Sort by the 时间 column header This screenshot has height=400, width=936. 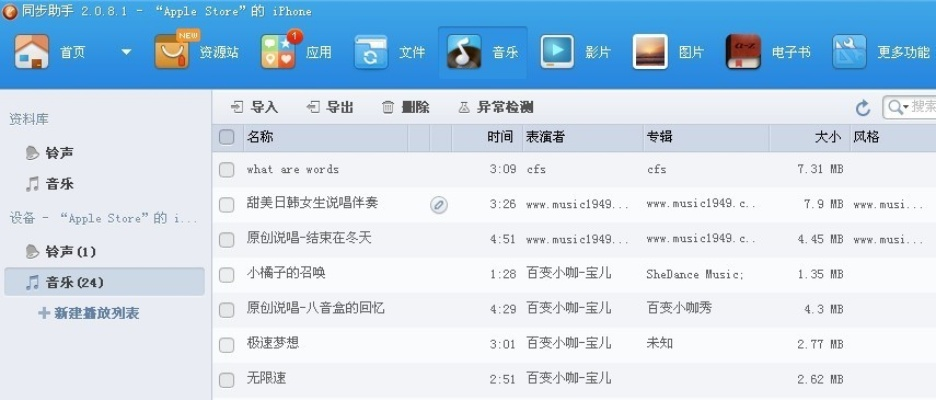[x=487, y=137]
